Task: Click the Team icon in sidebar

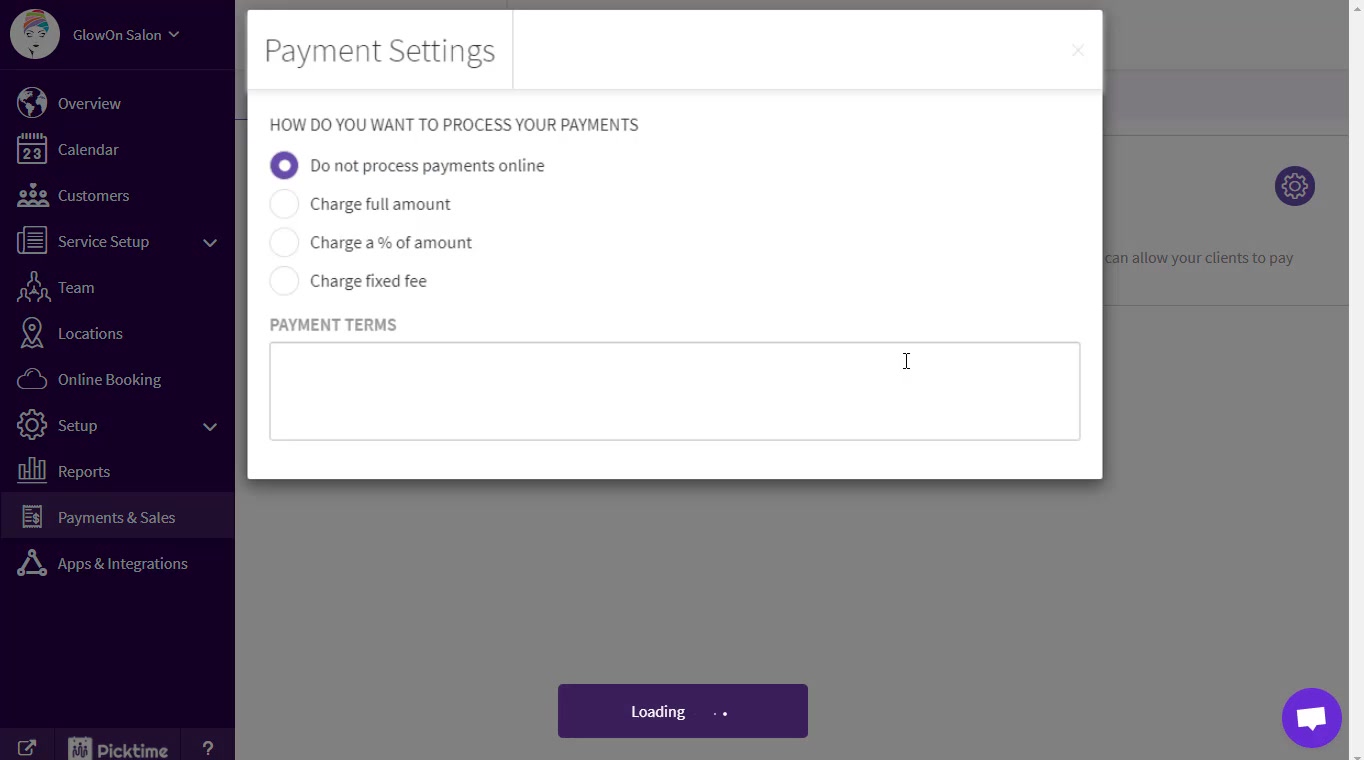Action: coord(32,287)
